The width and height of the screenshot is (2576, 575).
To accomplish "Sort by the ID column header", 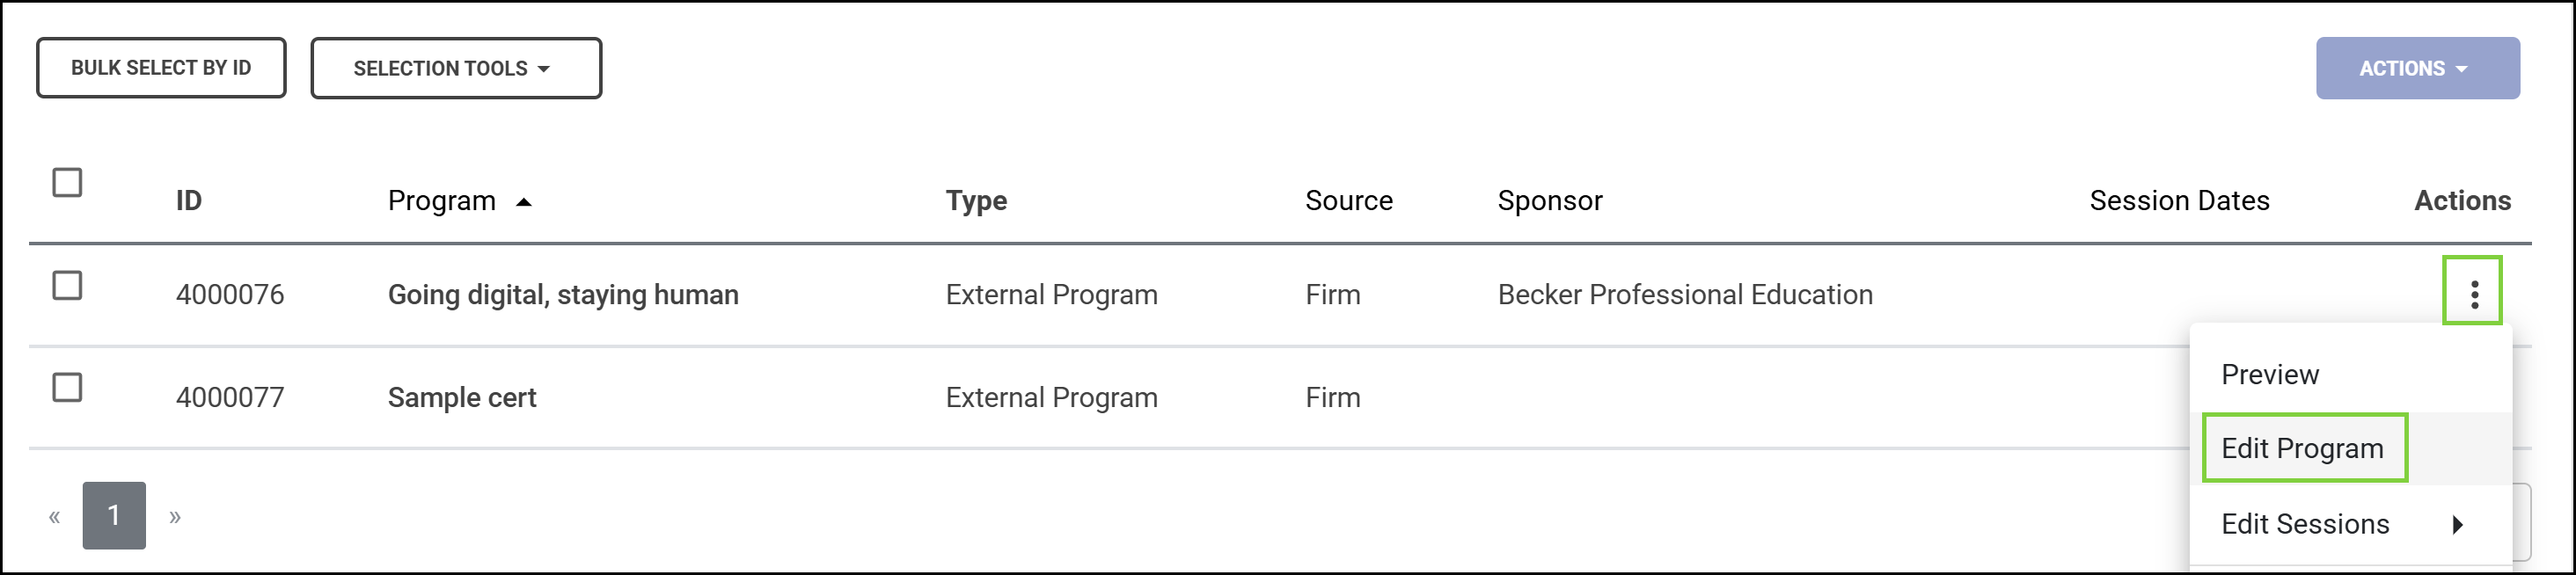I will click(x=189, y=201).
